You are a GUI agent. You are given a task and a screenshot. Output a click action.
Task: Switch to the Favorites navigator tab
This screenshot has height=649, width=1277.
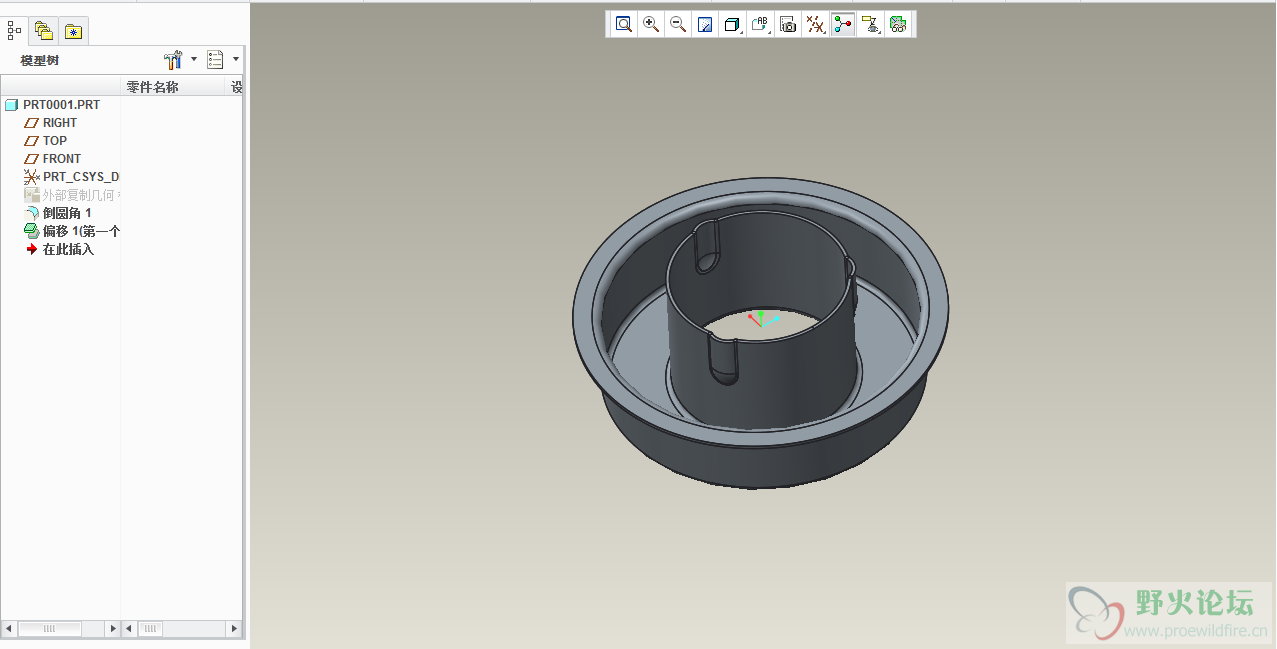[73, 31]
